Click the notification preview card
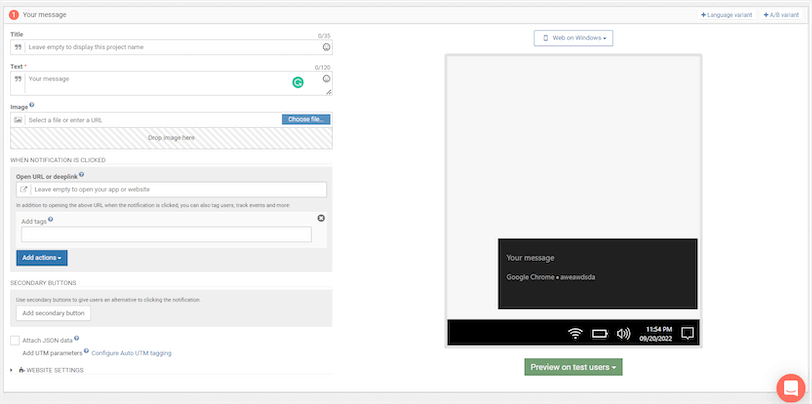Viewport: 812px width, 404px height. pyautogui.click(x=598, y=273)
